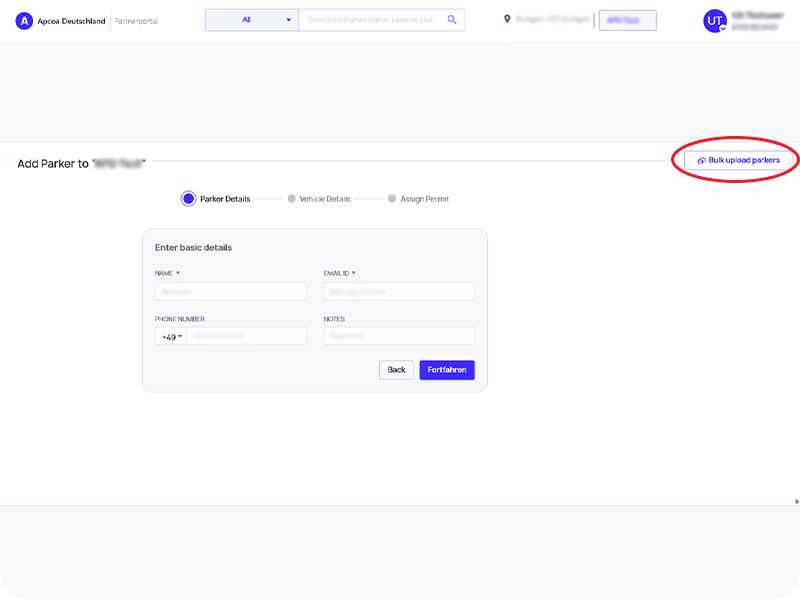Click the Apcoa Deutschland brand name
The height and width of the screenshot is (600, 800).
(72, 21)
